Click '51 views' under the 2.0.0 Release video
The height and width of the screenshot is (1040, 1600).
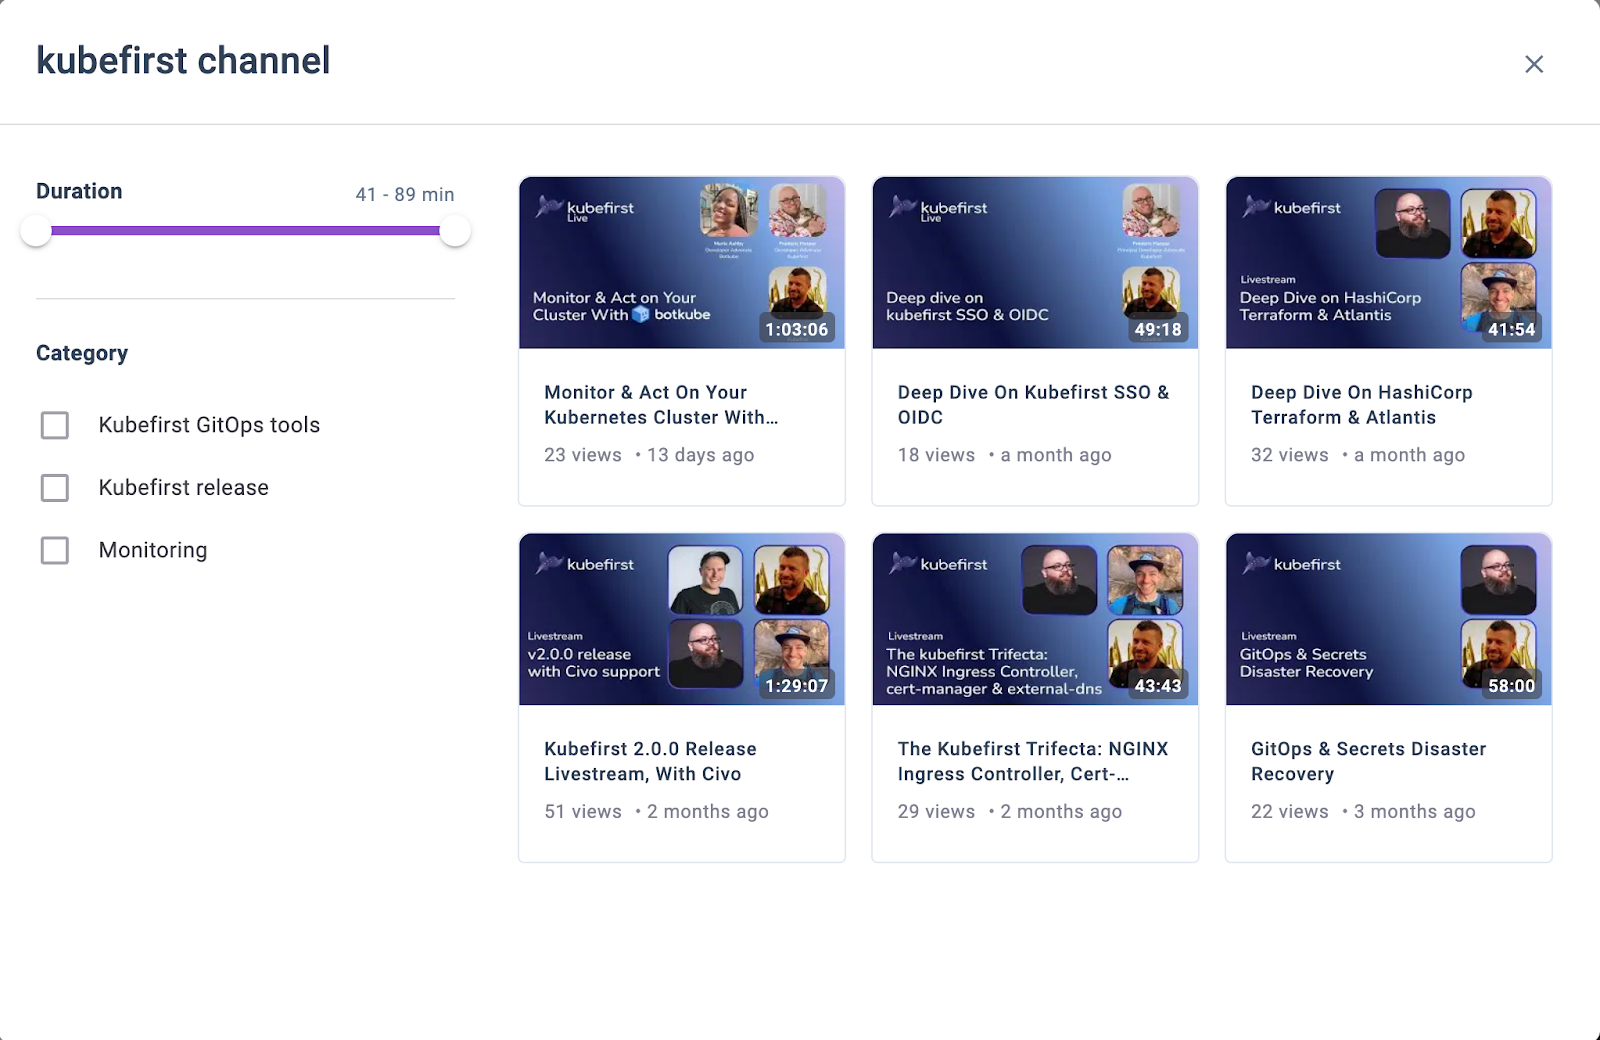tap(583, 812)
